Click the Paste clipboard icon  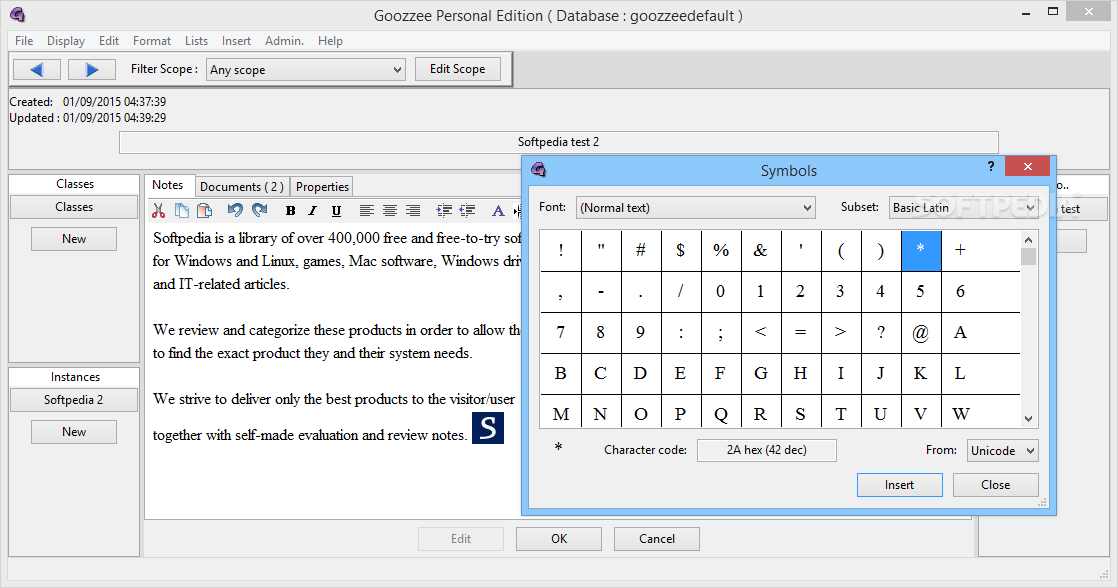(x=205, y=210)
